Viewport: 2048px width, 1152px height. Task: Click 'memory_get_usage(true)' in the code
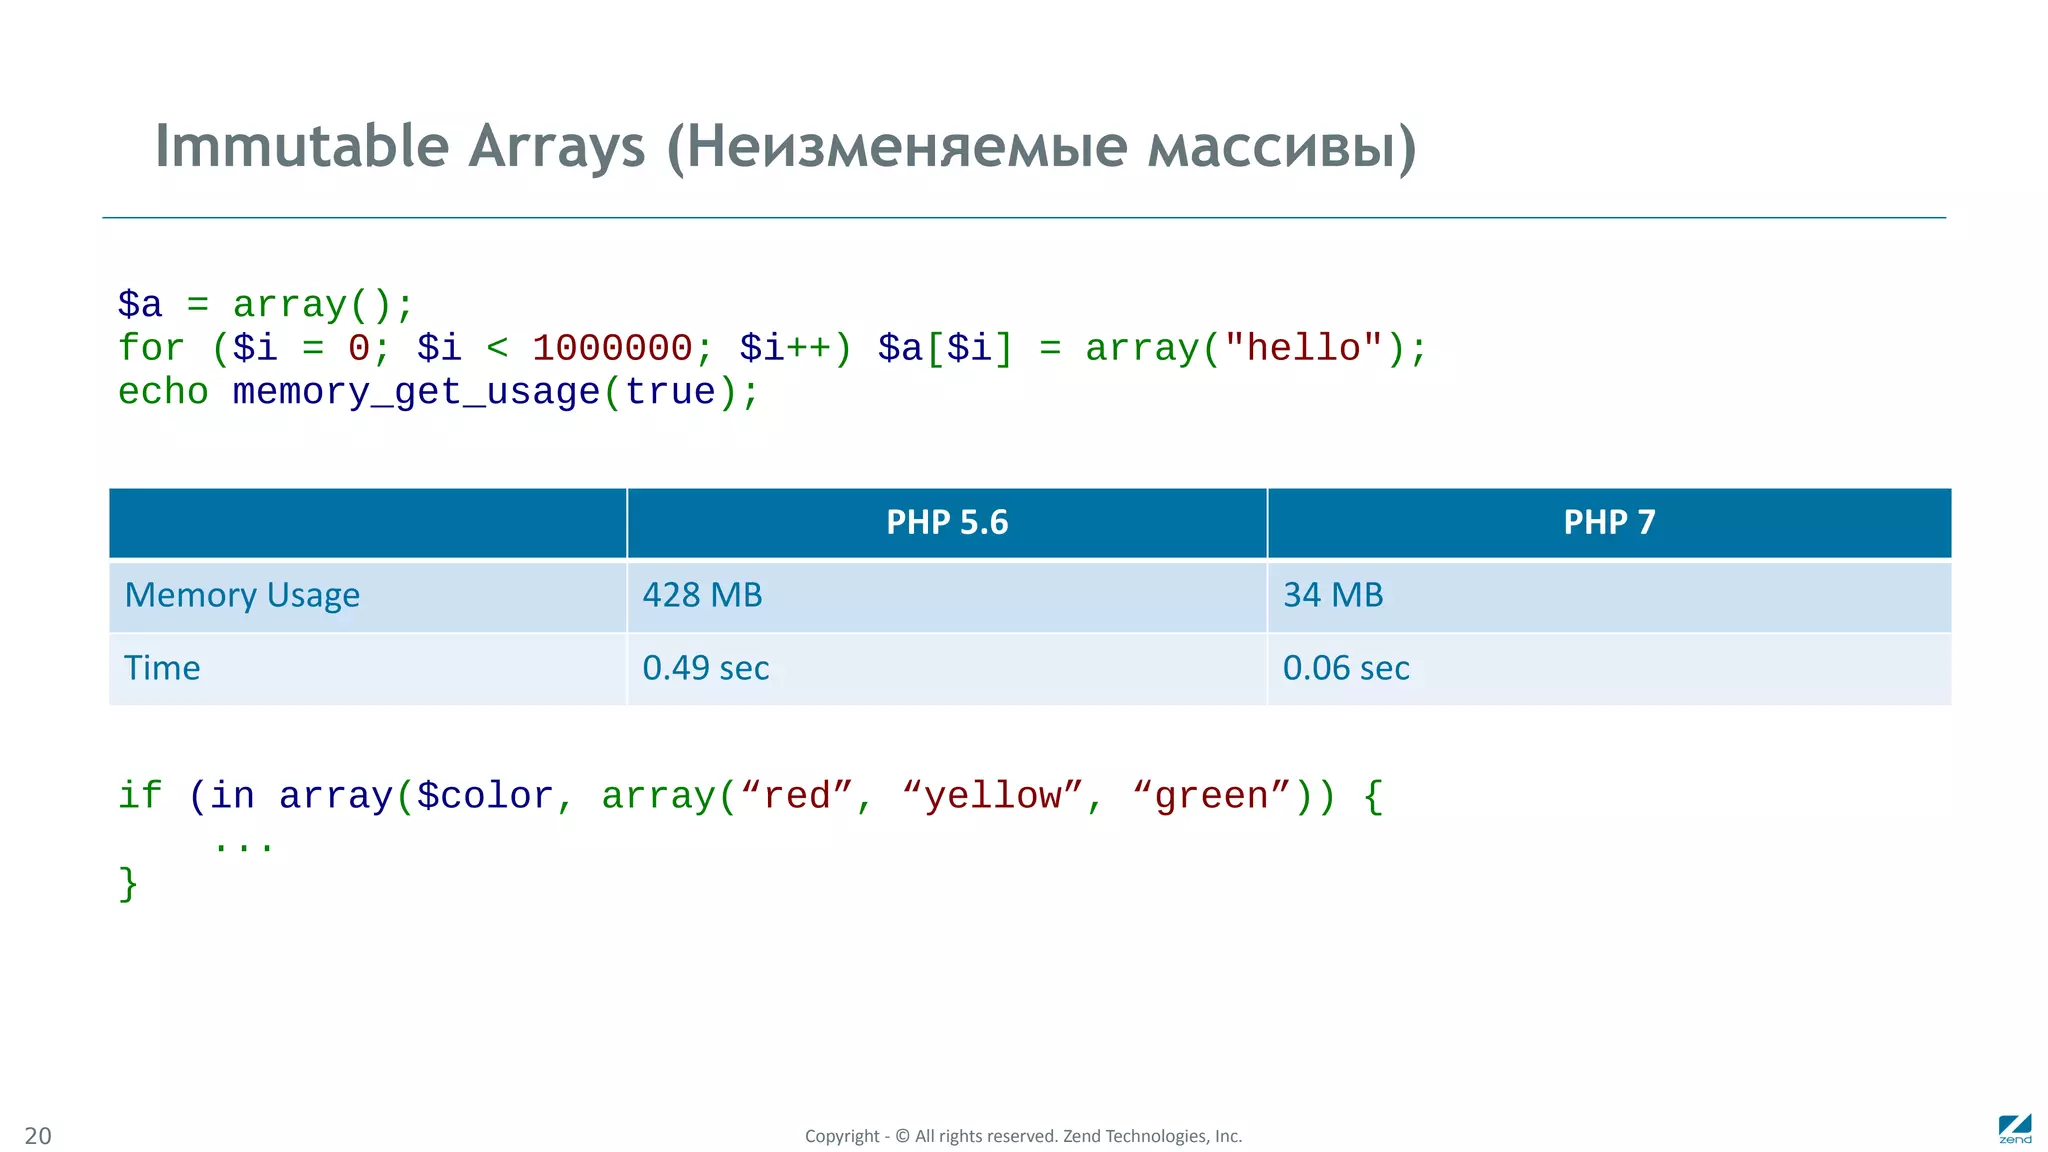(x=485, y=393)
